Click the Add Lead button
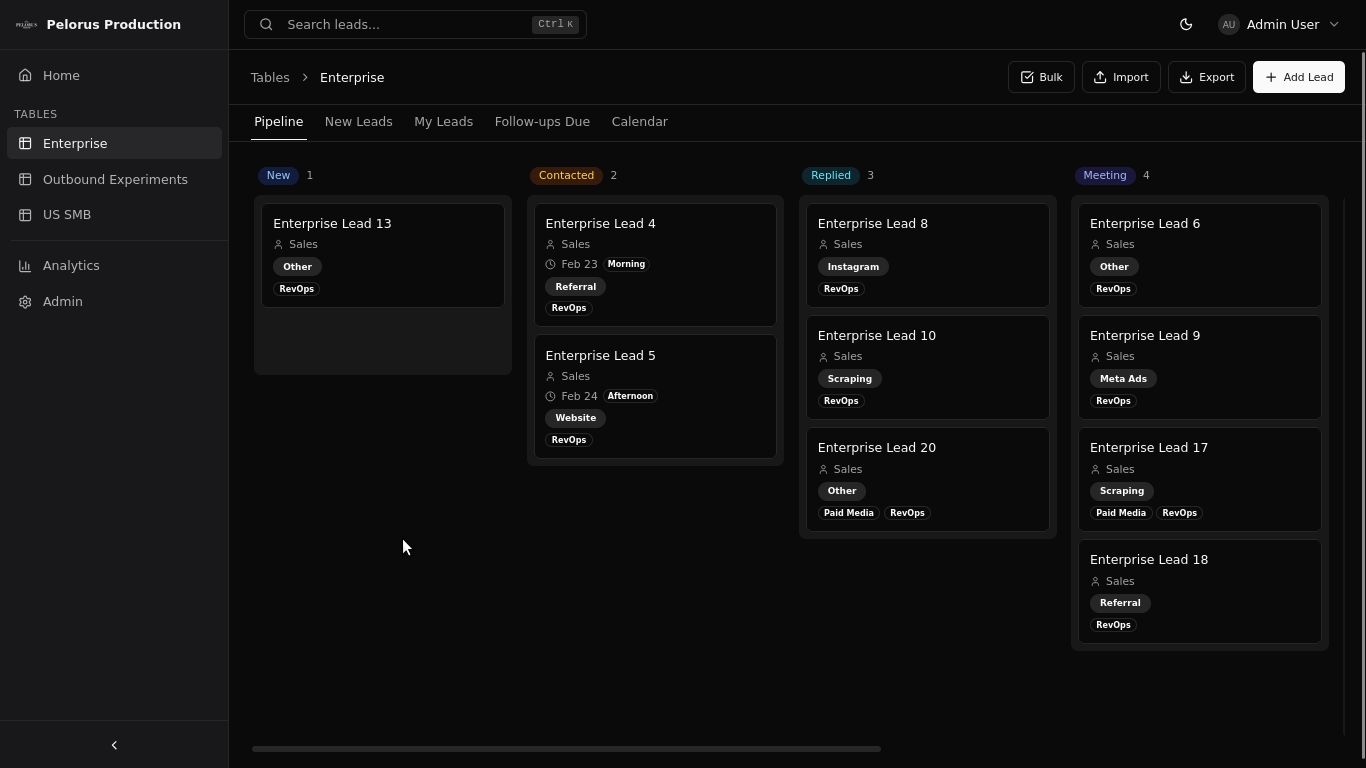Image resolution: width=1366 pixels, height=768 pixels. pos(1299,77)
